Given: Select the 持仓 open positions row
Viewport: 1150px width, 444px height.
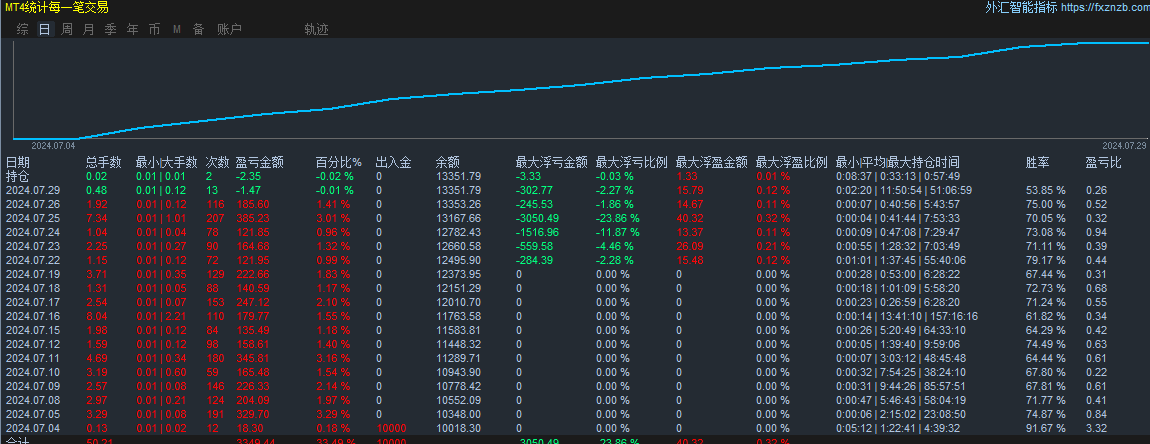Looking at the screenshot, I should pyautogui.click(x=16, y=176).
